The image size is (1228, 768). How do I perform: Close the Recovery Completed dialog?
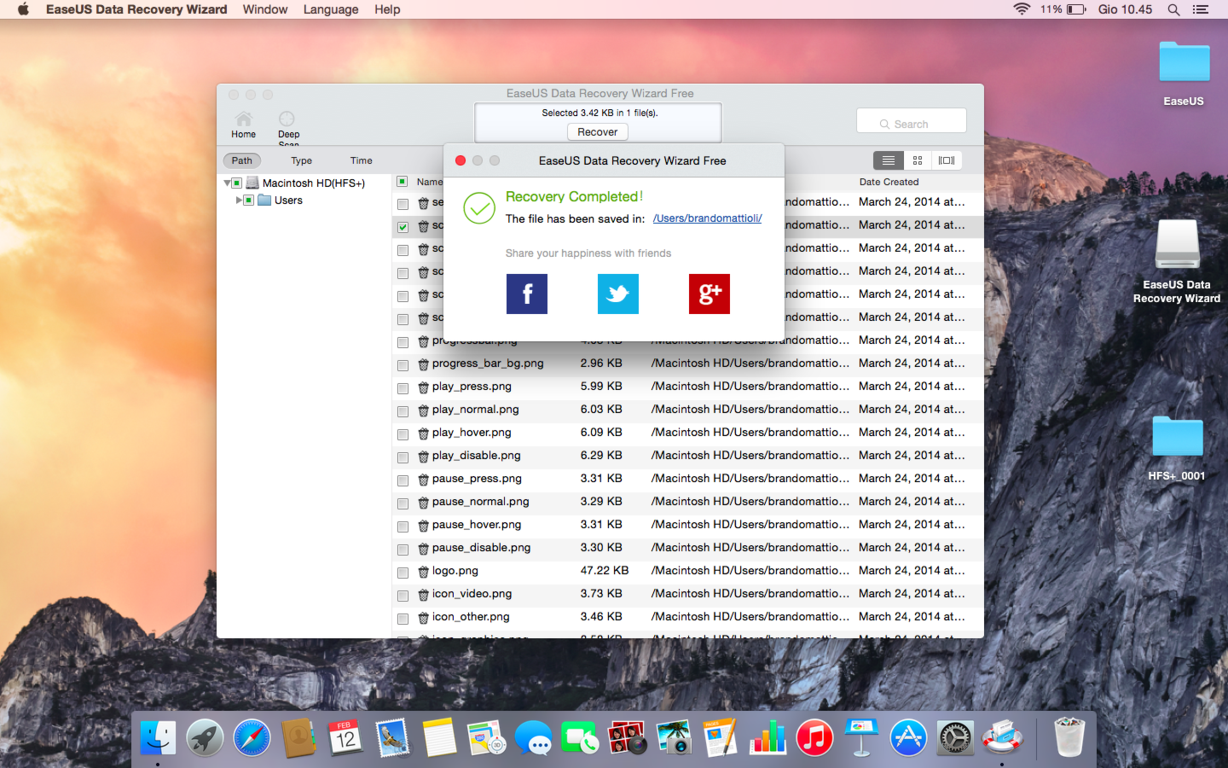[460, 160]
